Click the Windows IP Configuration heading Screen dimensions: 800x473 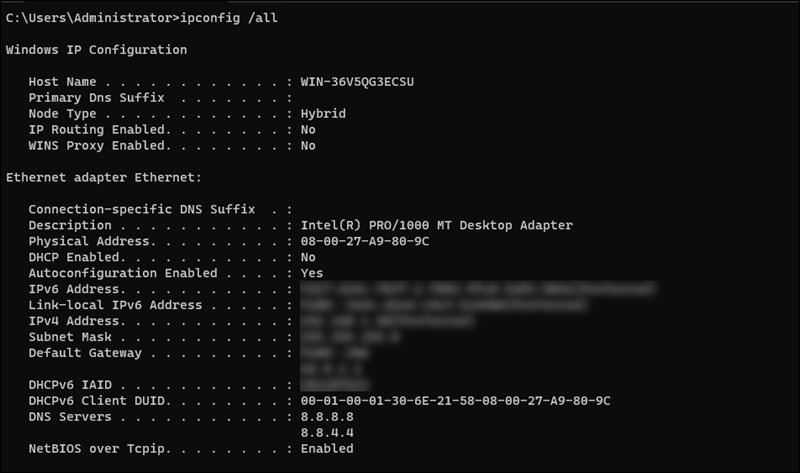(x=96, y=49)
